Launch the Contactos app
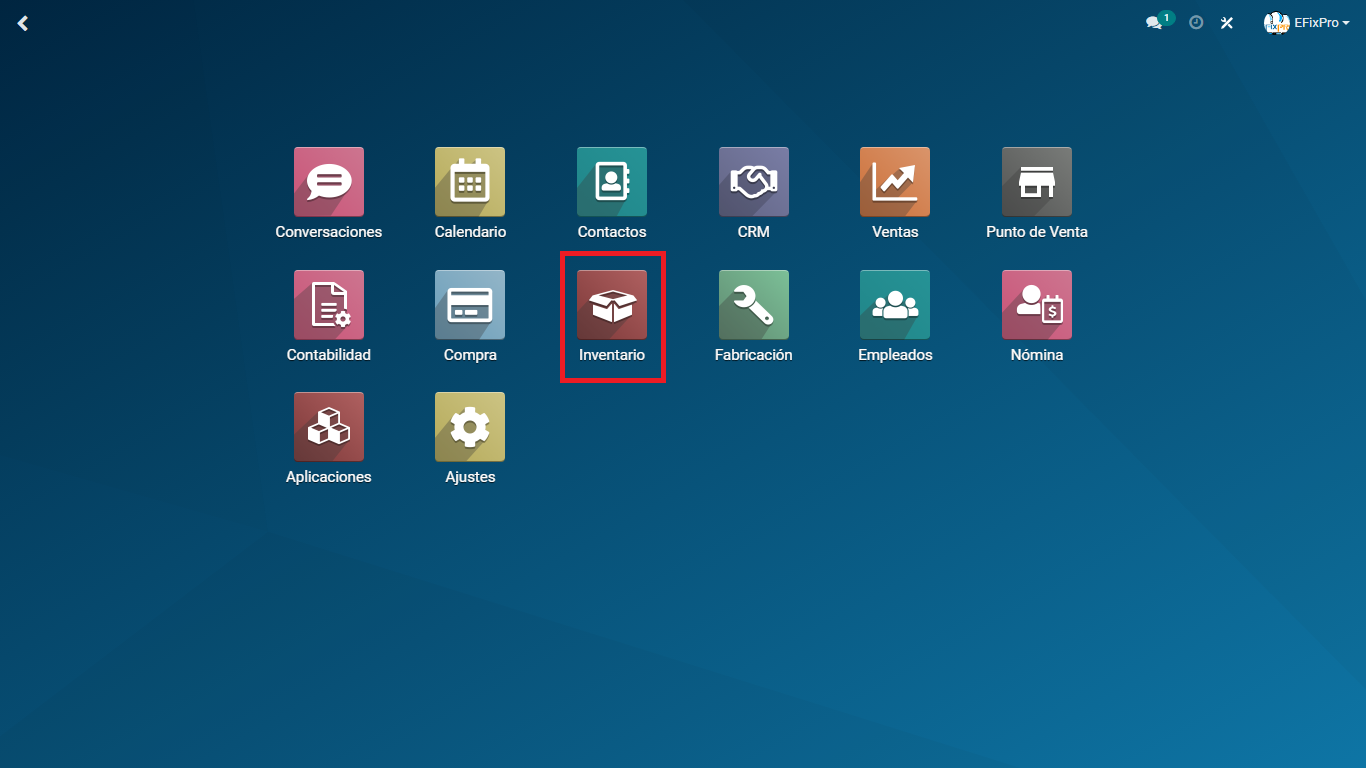 coord(612,182)
